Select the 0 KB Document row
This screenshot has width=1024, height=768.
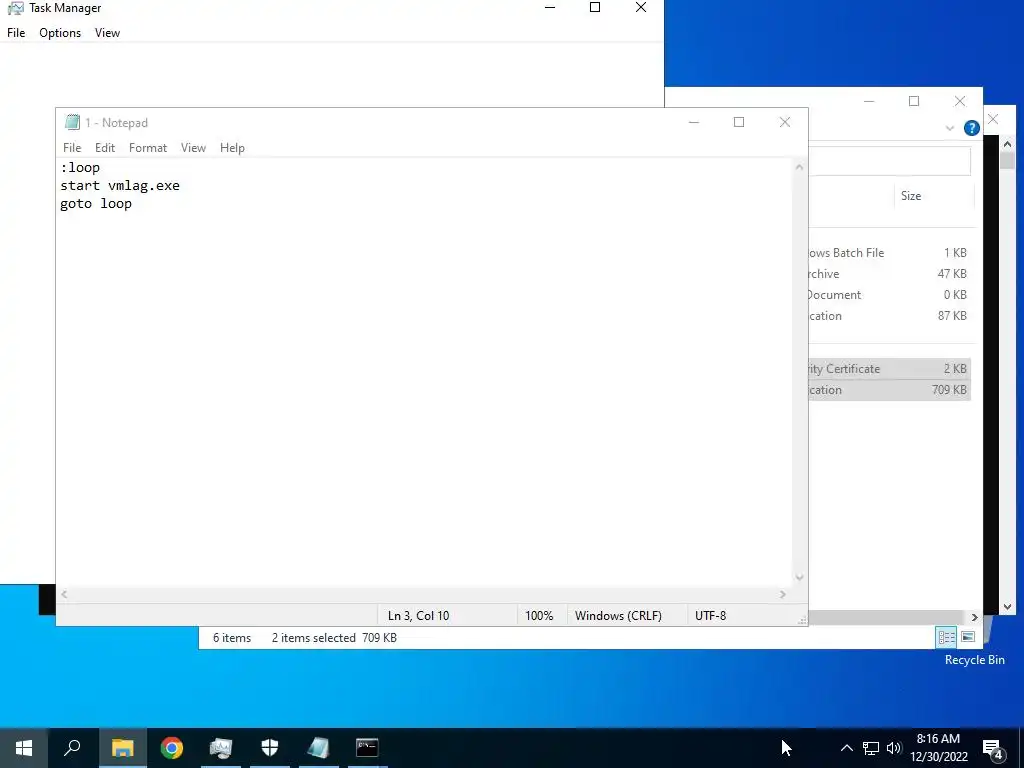click(x=889, y=295)
